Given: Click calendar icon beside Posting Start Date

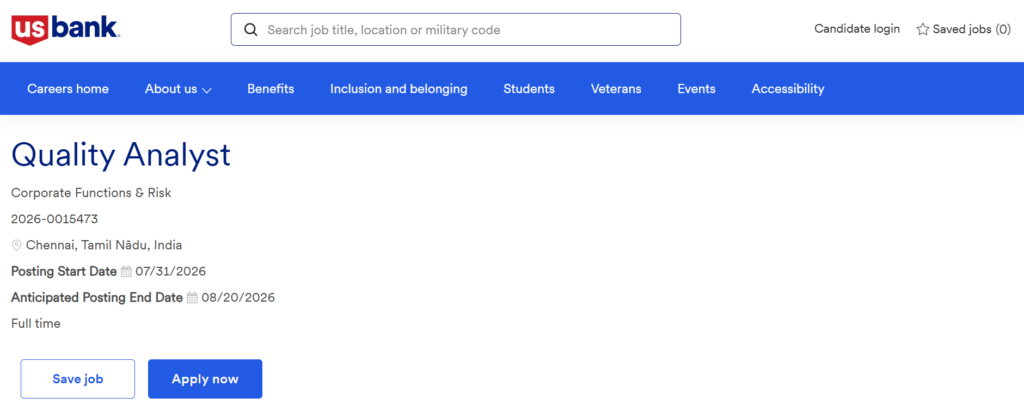Looking at the screenshot, I should coord(126,272).
